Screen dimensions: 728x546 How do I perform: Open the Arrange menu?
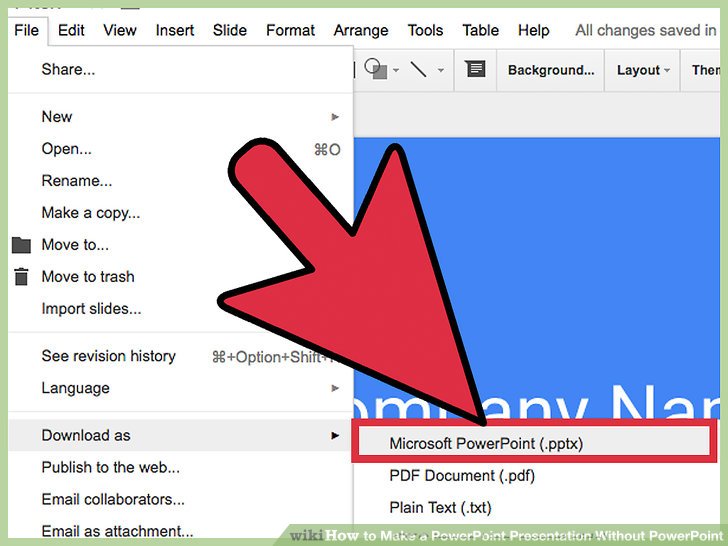click(x=361, y=31)
